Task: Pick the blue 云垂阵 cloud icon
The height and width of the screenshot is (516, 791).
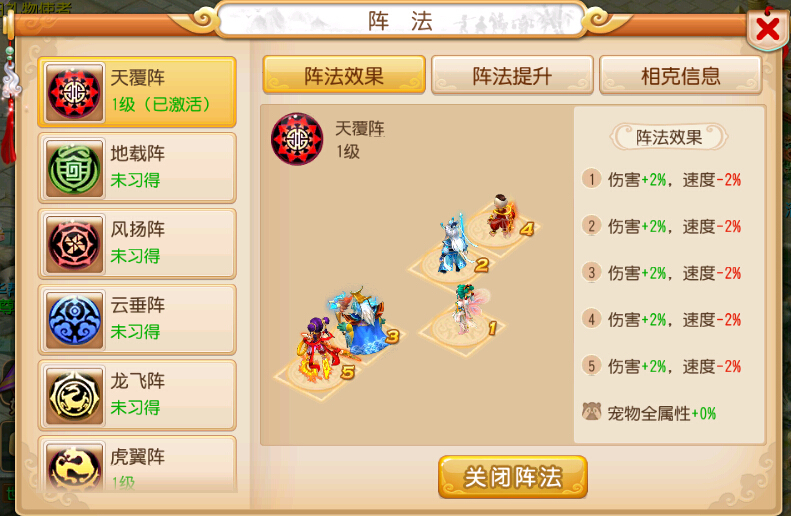Action: [x=74, y=320]
